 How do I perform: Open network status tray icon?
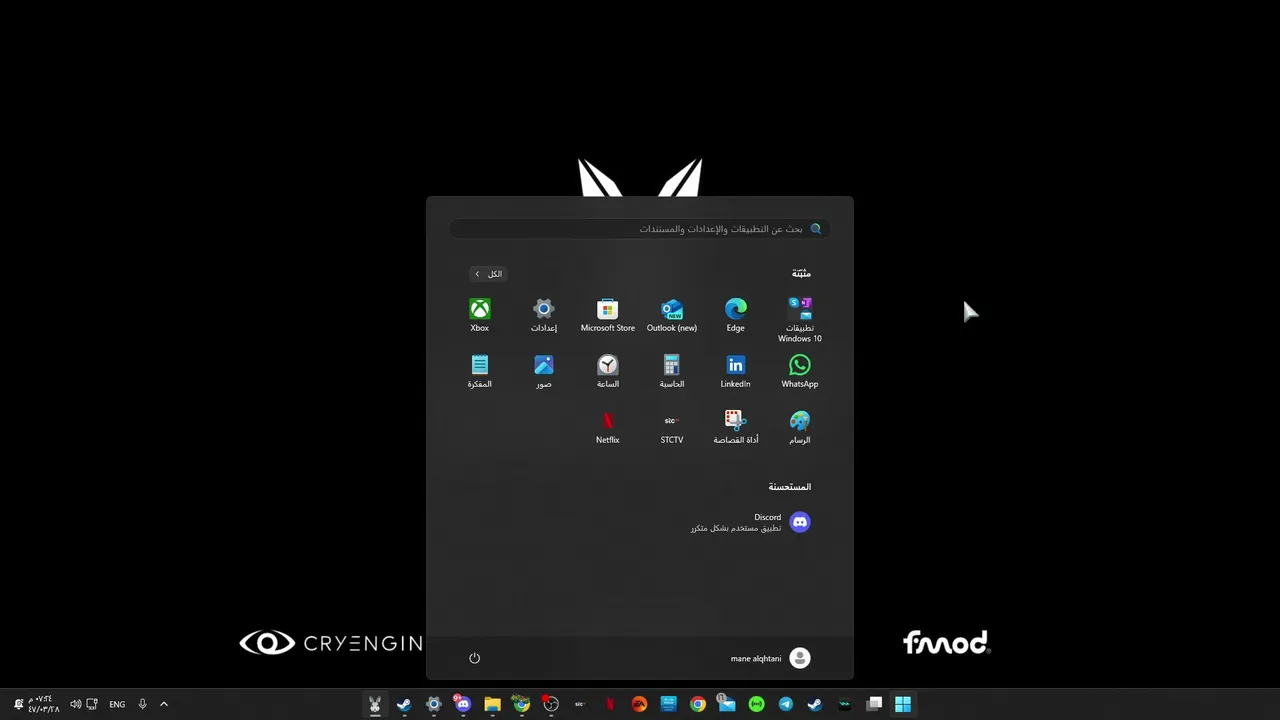coord(92,704)
